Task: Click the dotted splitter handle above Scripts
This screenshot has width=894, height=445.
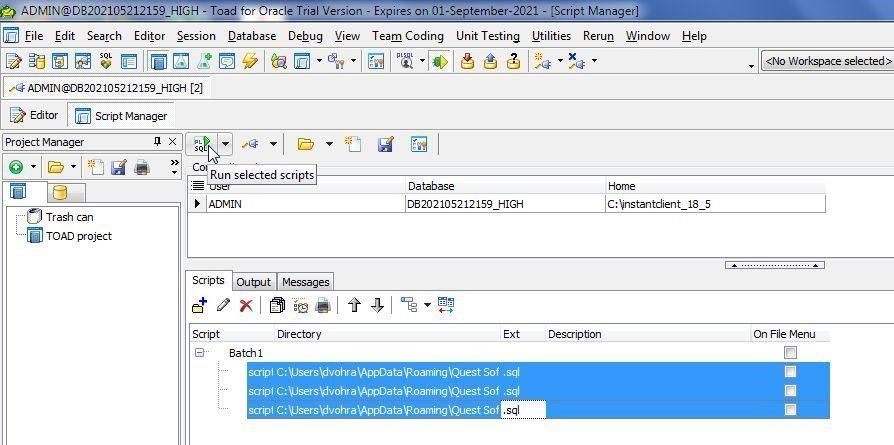Action: click(774, 265)
